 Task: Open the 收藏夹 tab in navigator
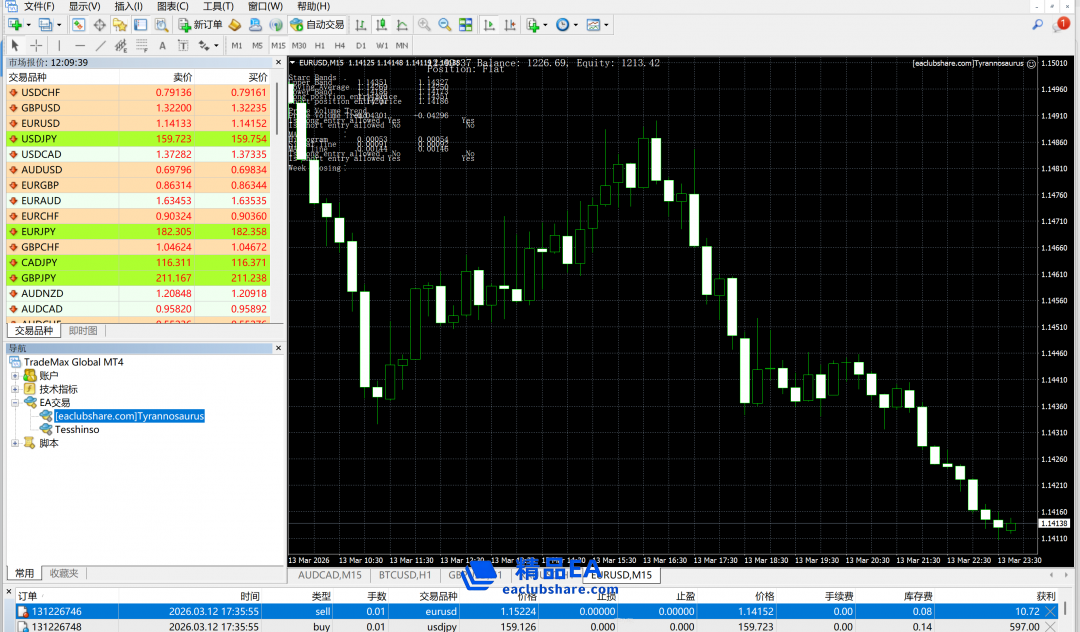click(x=64, y=573)
